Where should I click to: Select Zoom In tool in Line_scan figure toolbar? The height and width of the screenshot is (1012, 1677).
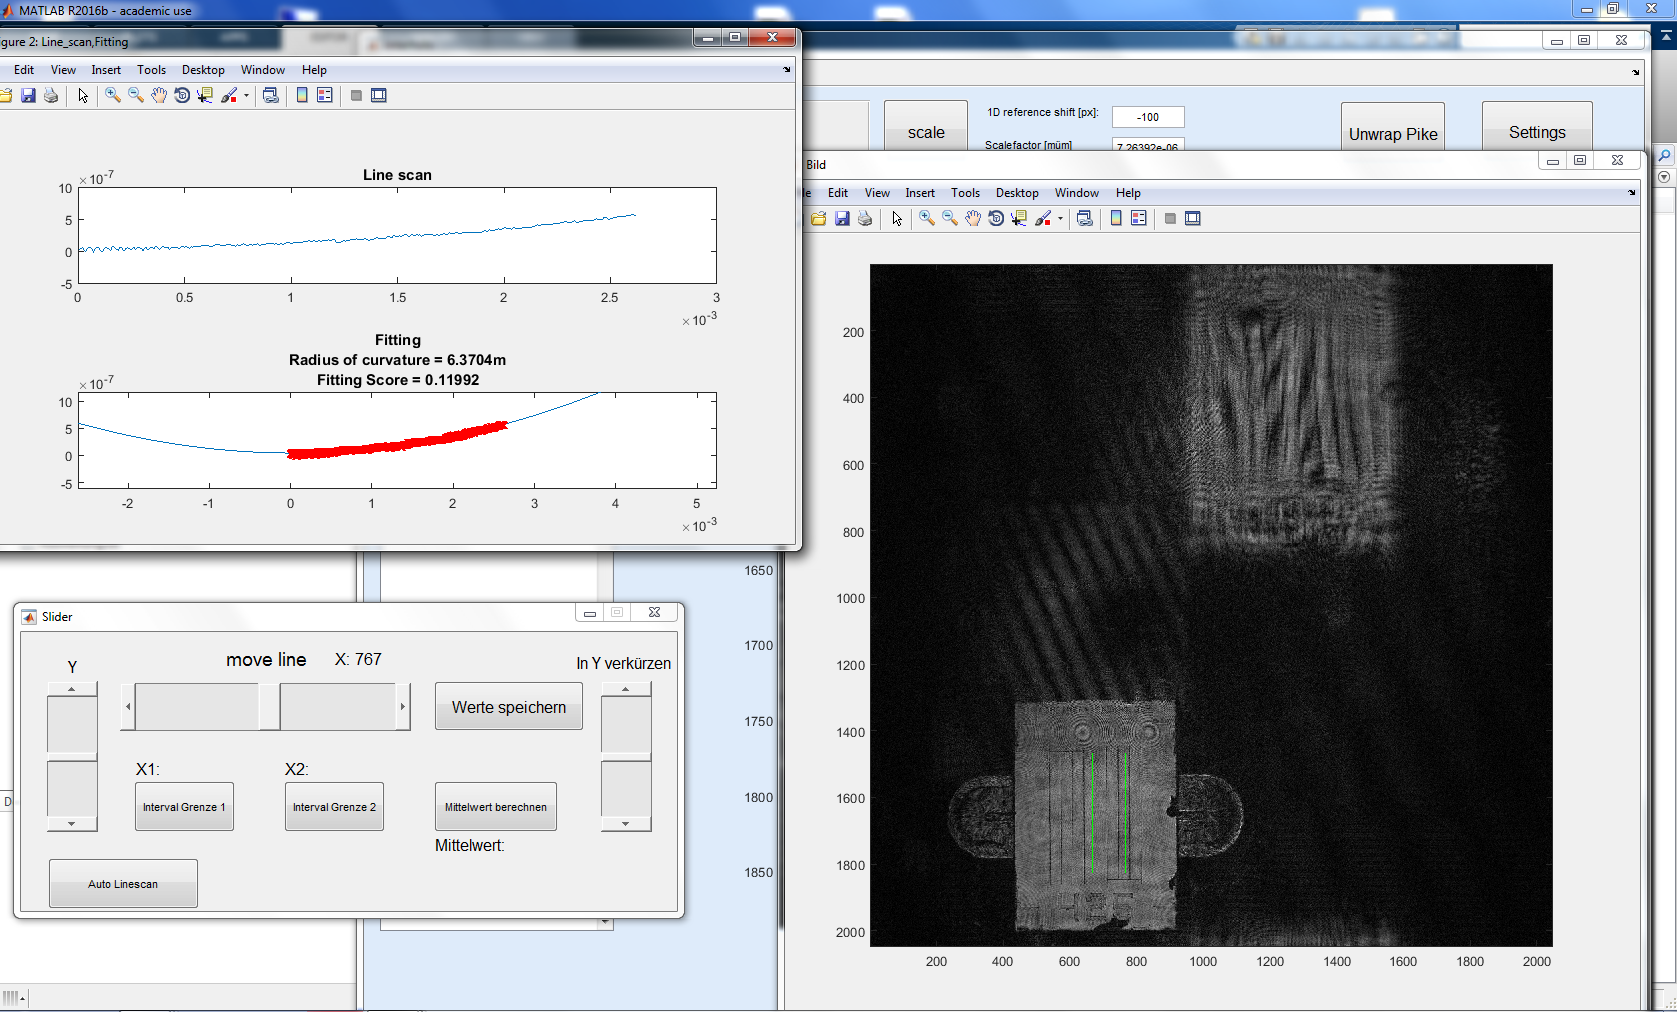113,95
